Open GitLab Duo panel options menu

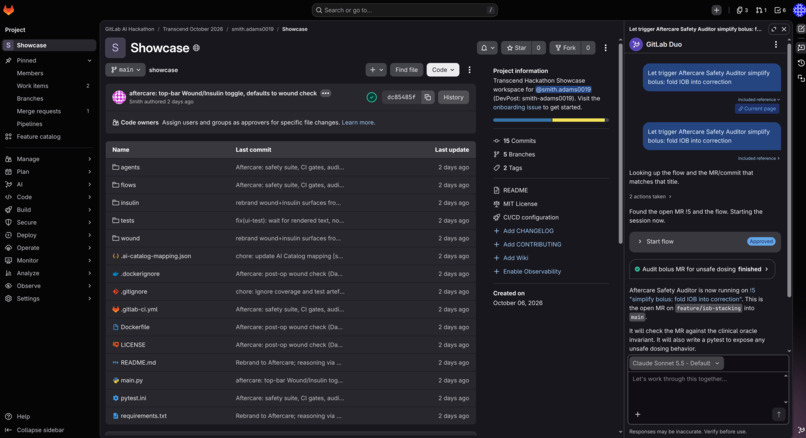[x=776, y=45]
